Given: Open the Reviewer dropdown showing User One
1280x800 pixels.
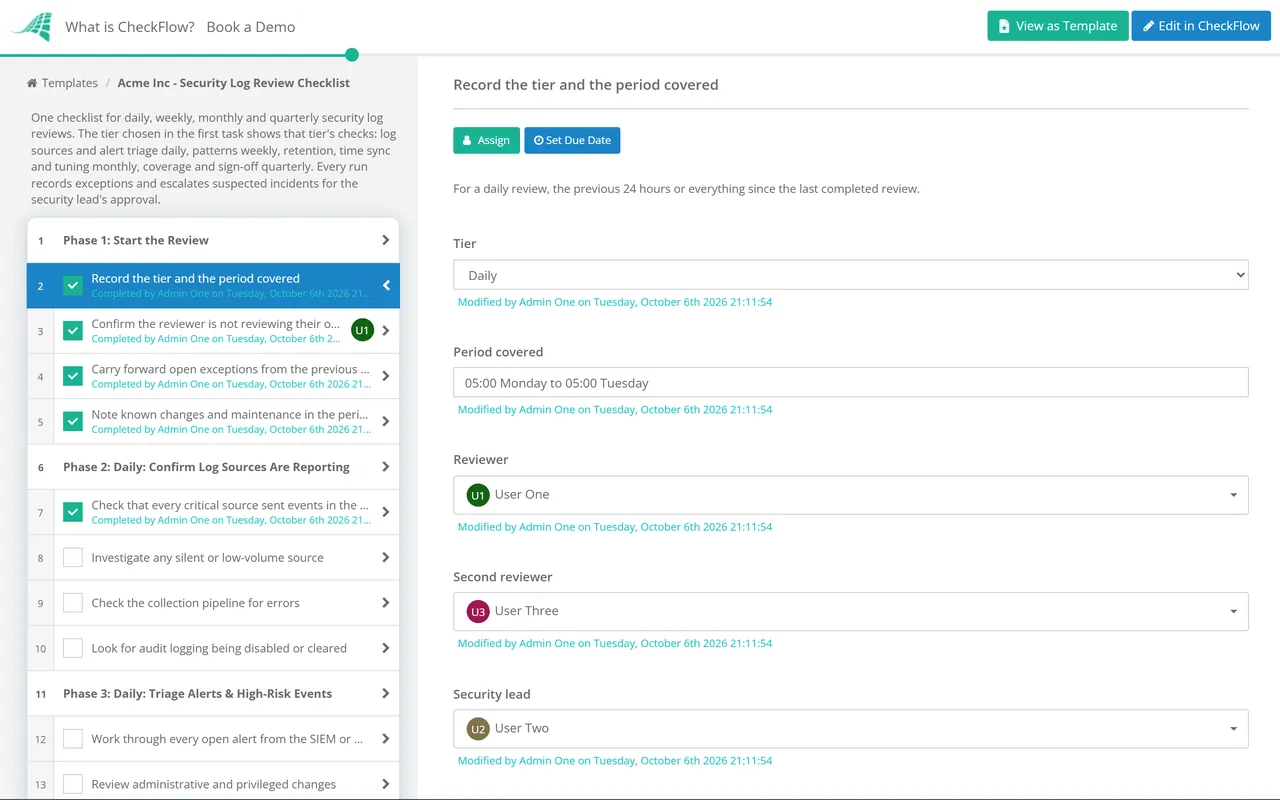Looking at the screenshot, I should coord(851,495).
